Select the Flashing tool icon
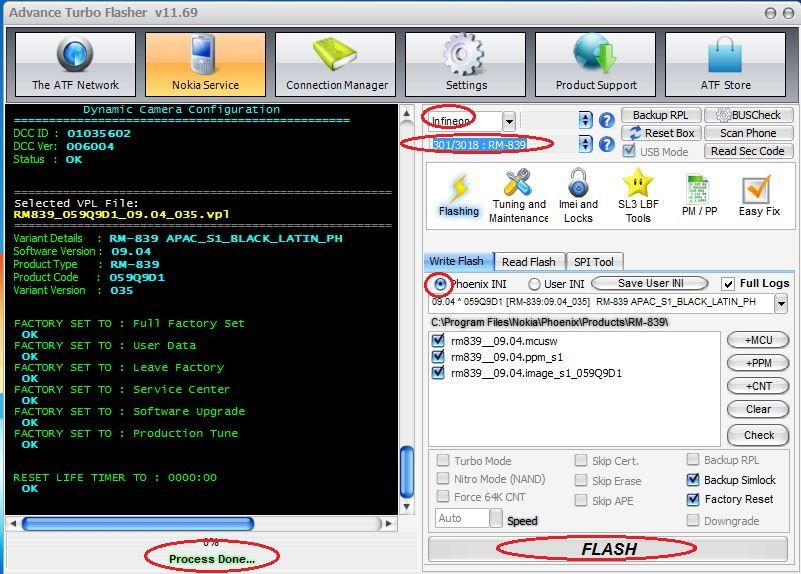Viewport: 801px width, 574px height. coord(459,194)
